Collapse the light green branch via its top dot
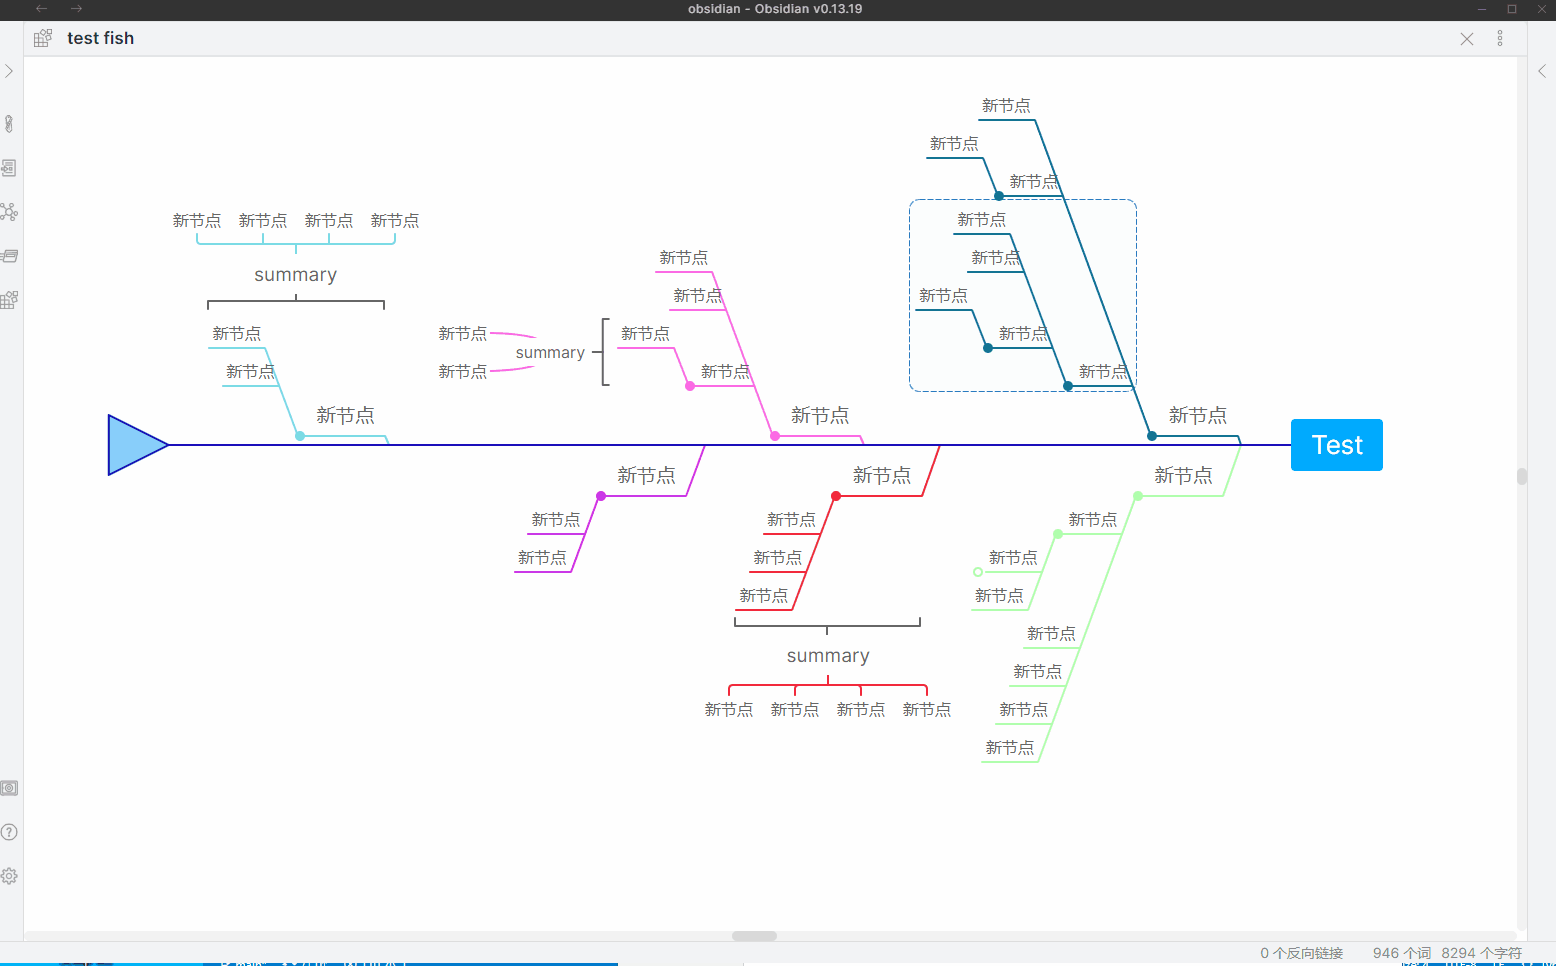 point(1138,496)
